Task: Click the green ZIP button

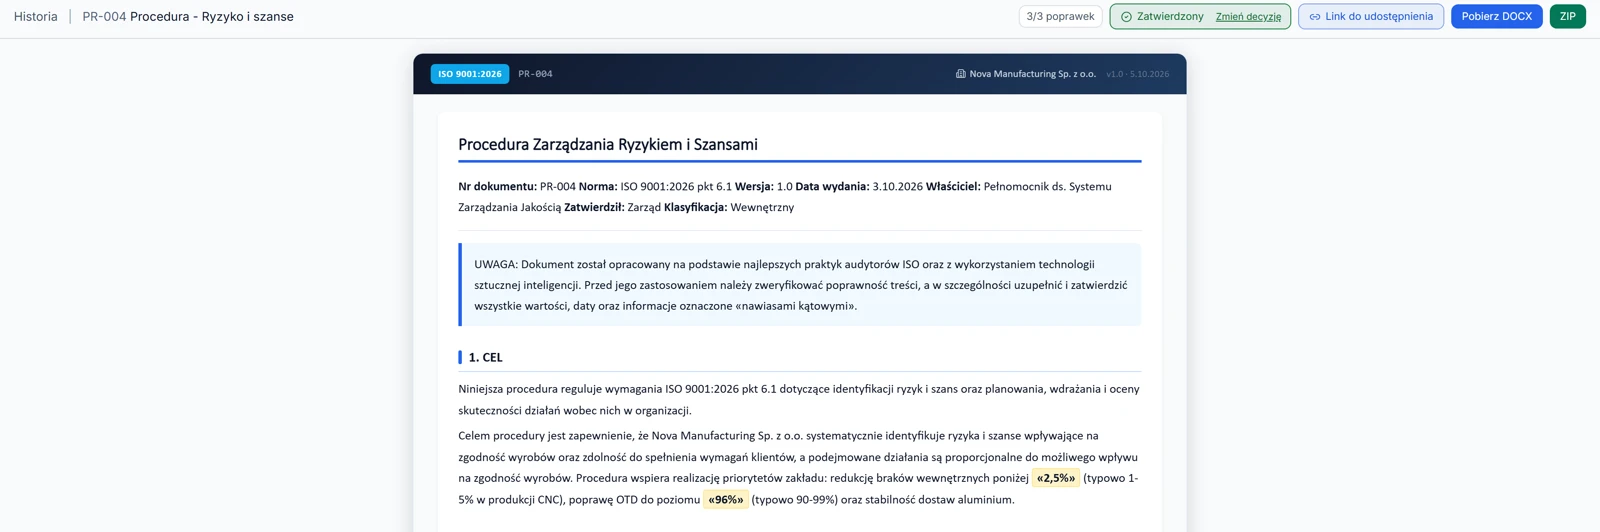Action: [1567, 16]
